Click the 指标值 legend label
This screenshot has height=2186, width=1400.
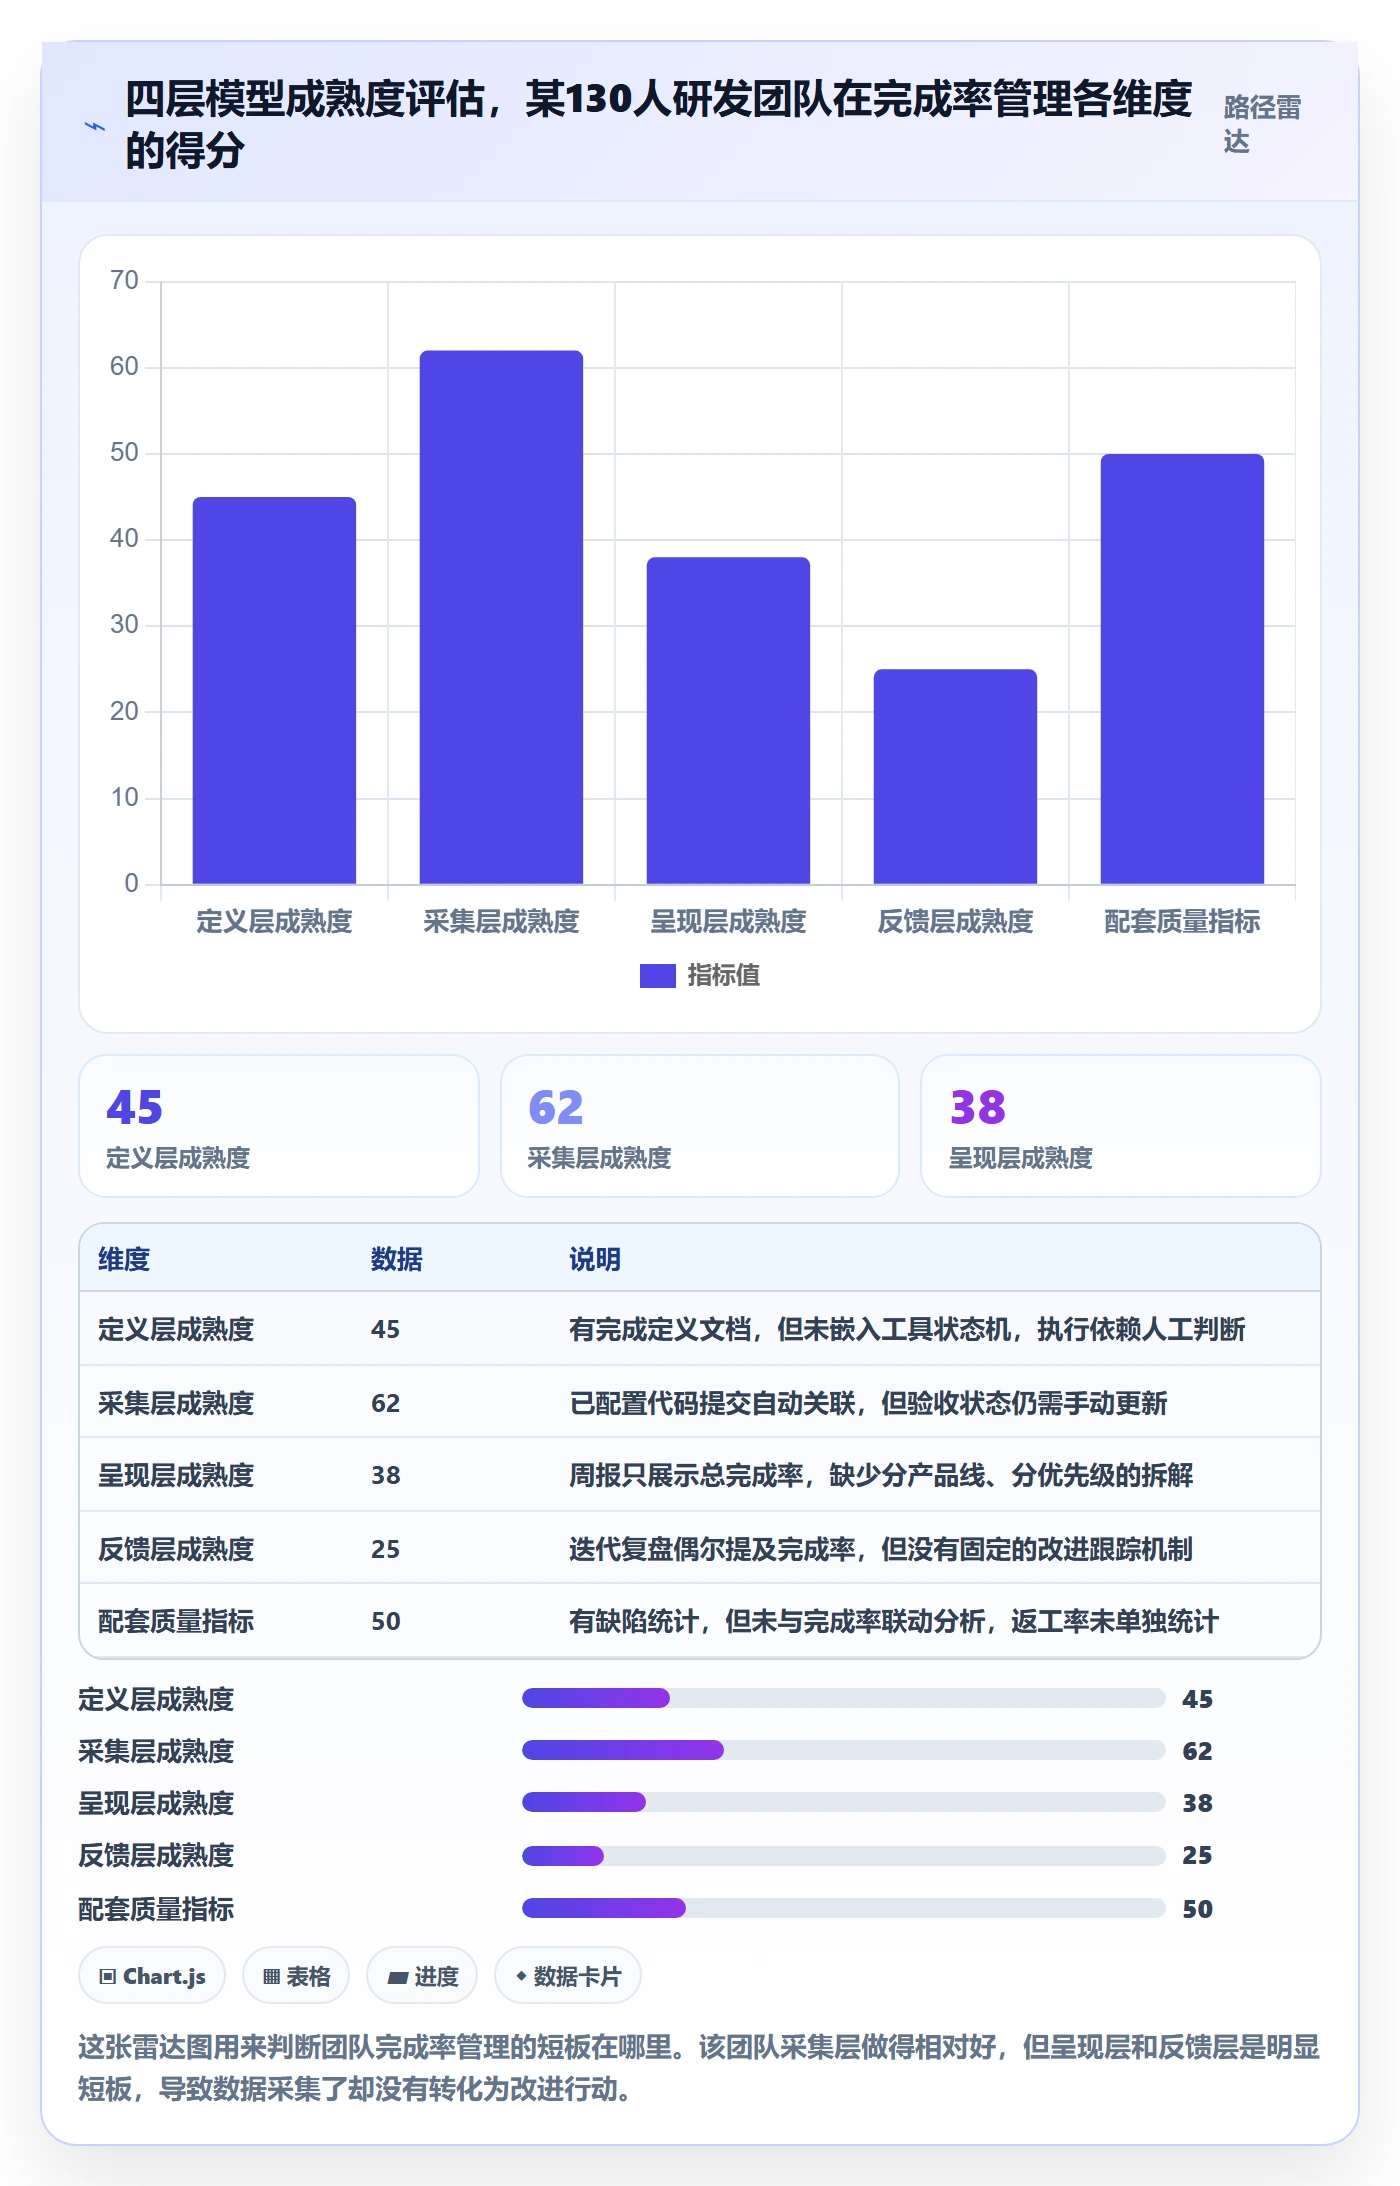point(723,975)
